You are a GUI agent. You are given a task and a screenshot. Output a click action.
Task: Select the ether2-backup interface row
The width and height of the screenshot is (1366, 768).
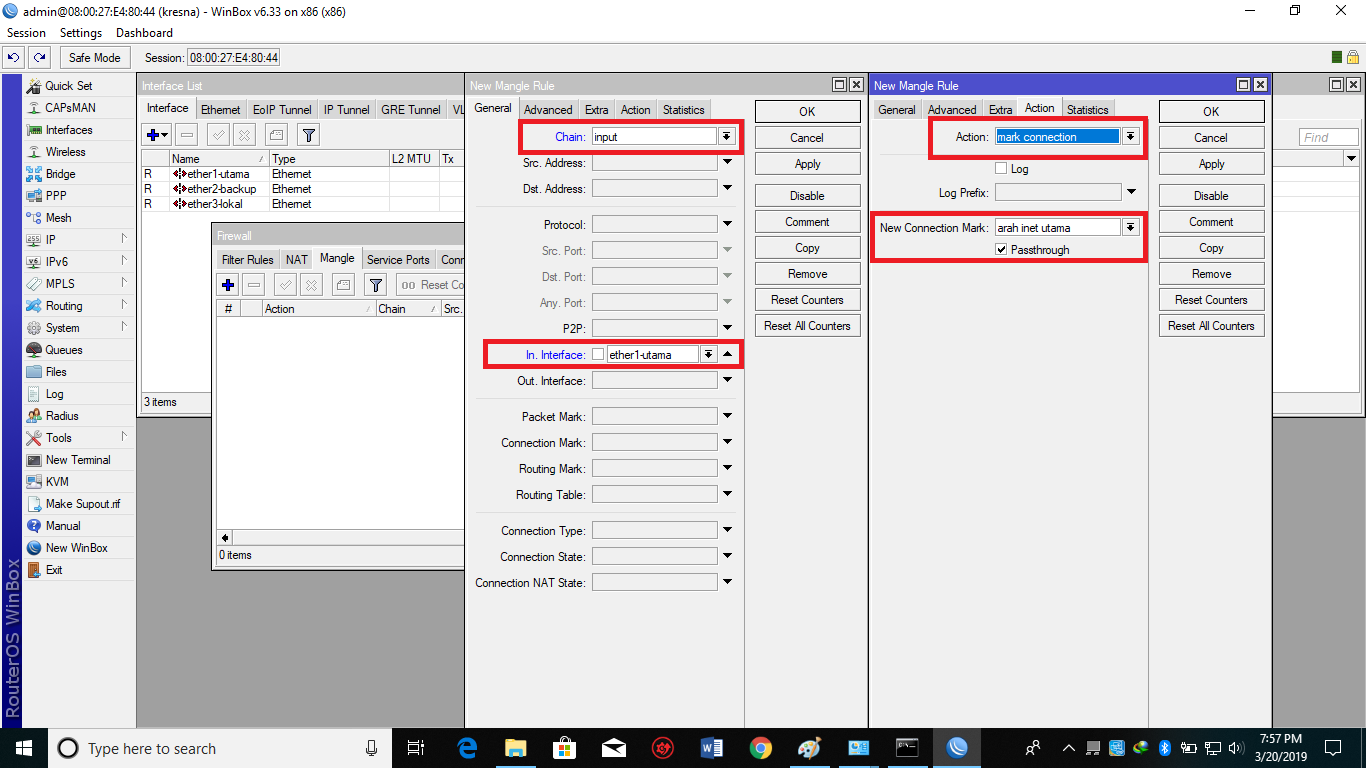pyautogui.click(x=300, y=189)
